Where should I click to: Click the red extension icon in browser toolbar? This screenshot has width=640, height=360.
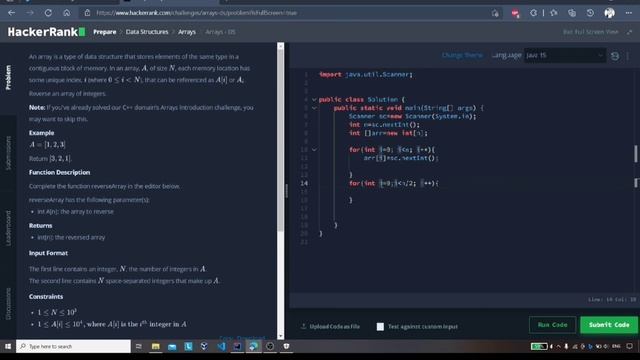point(515,13)
